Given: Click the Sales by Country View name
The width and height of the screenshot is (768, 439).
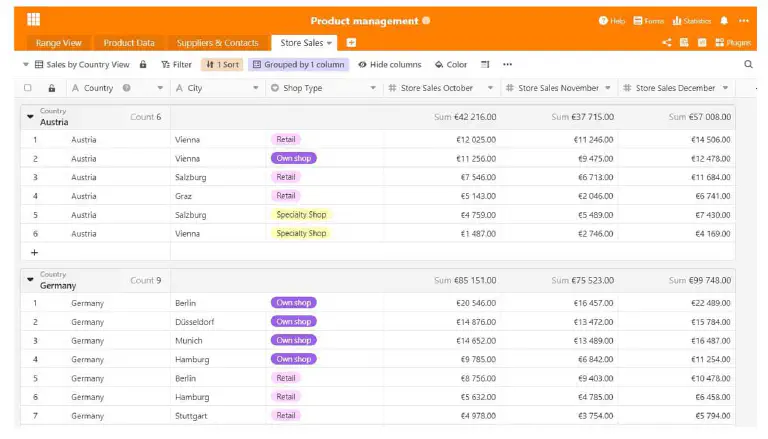Looking at the screenshot, I should point(88,65).
